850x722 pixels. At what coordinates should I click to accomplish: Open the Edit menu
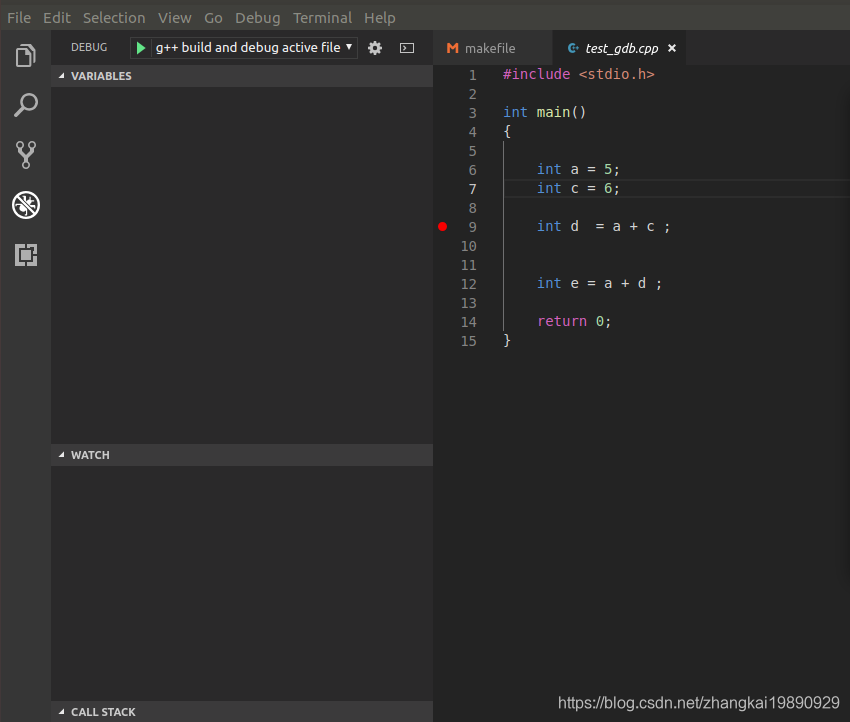[57, 18]
